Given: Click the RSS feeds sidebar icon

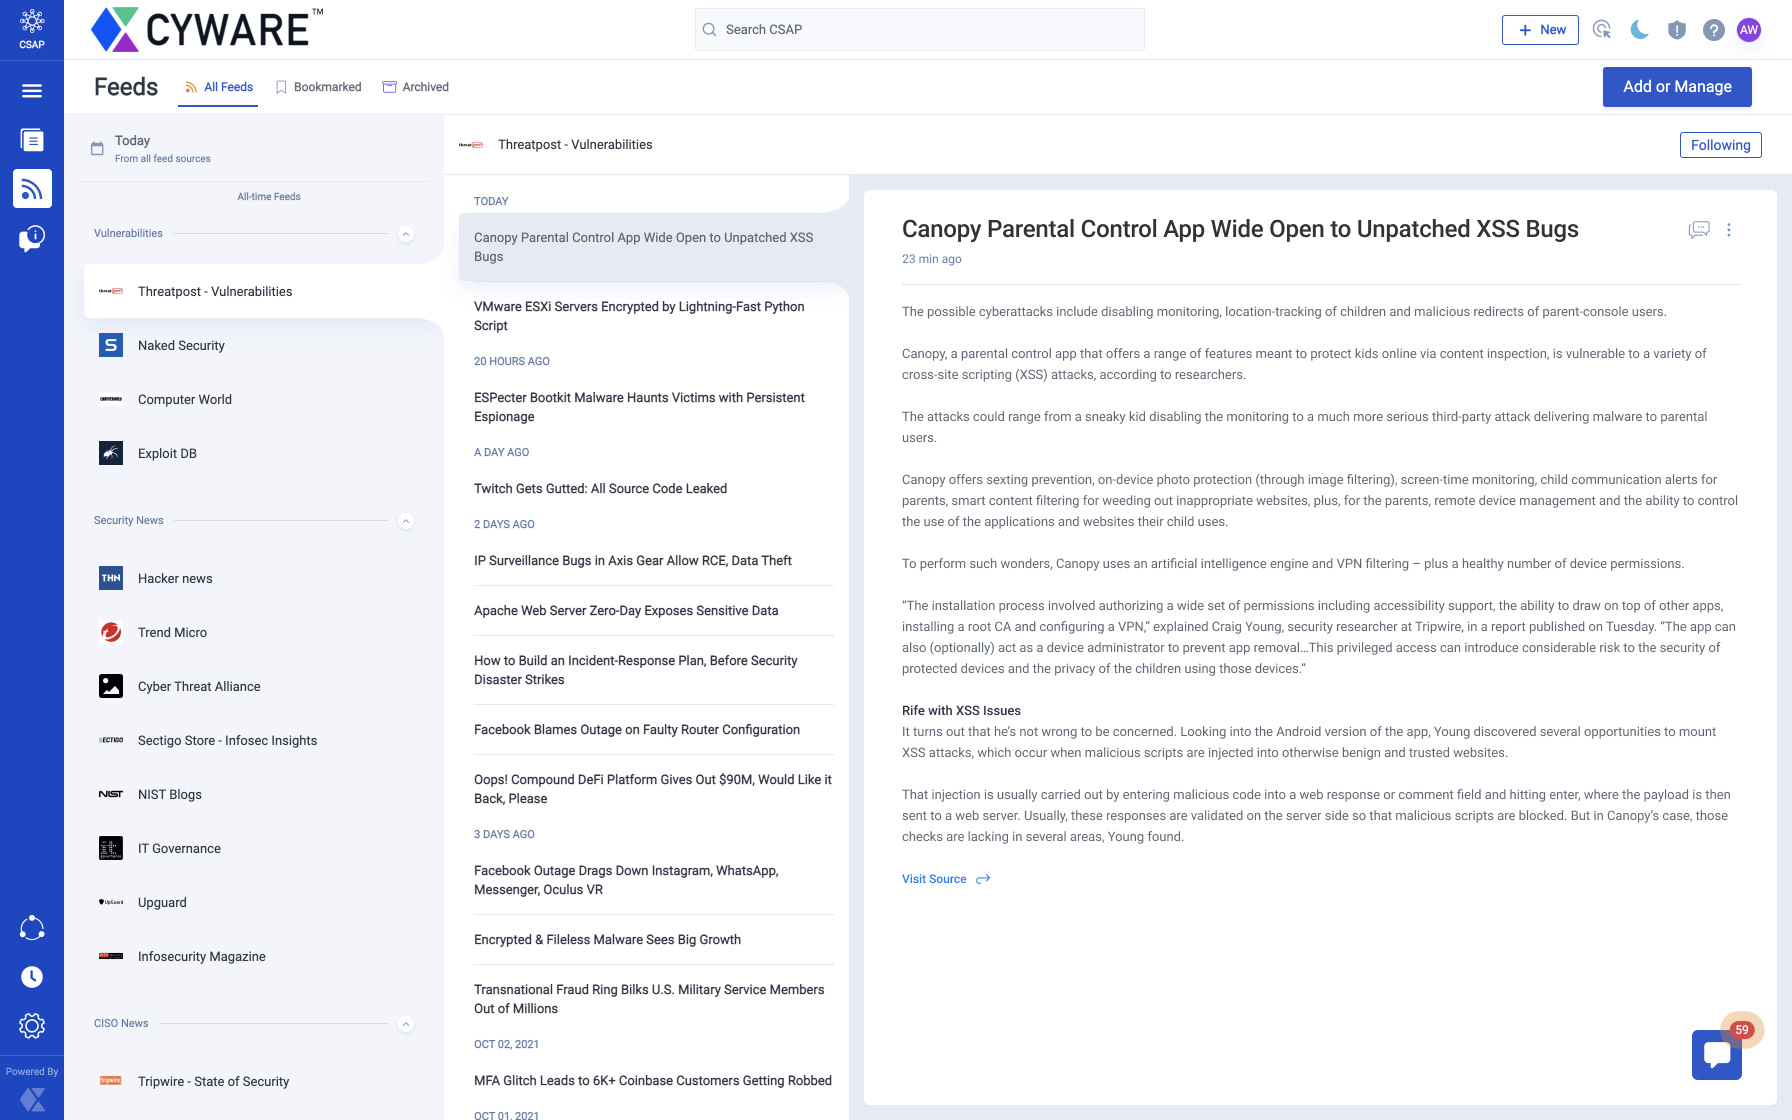Looking at the screenshot, I should click(32, 188).
